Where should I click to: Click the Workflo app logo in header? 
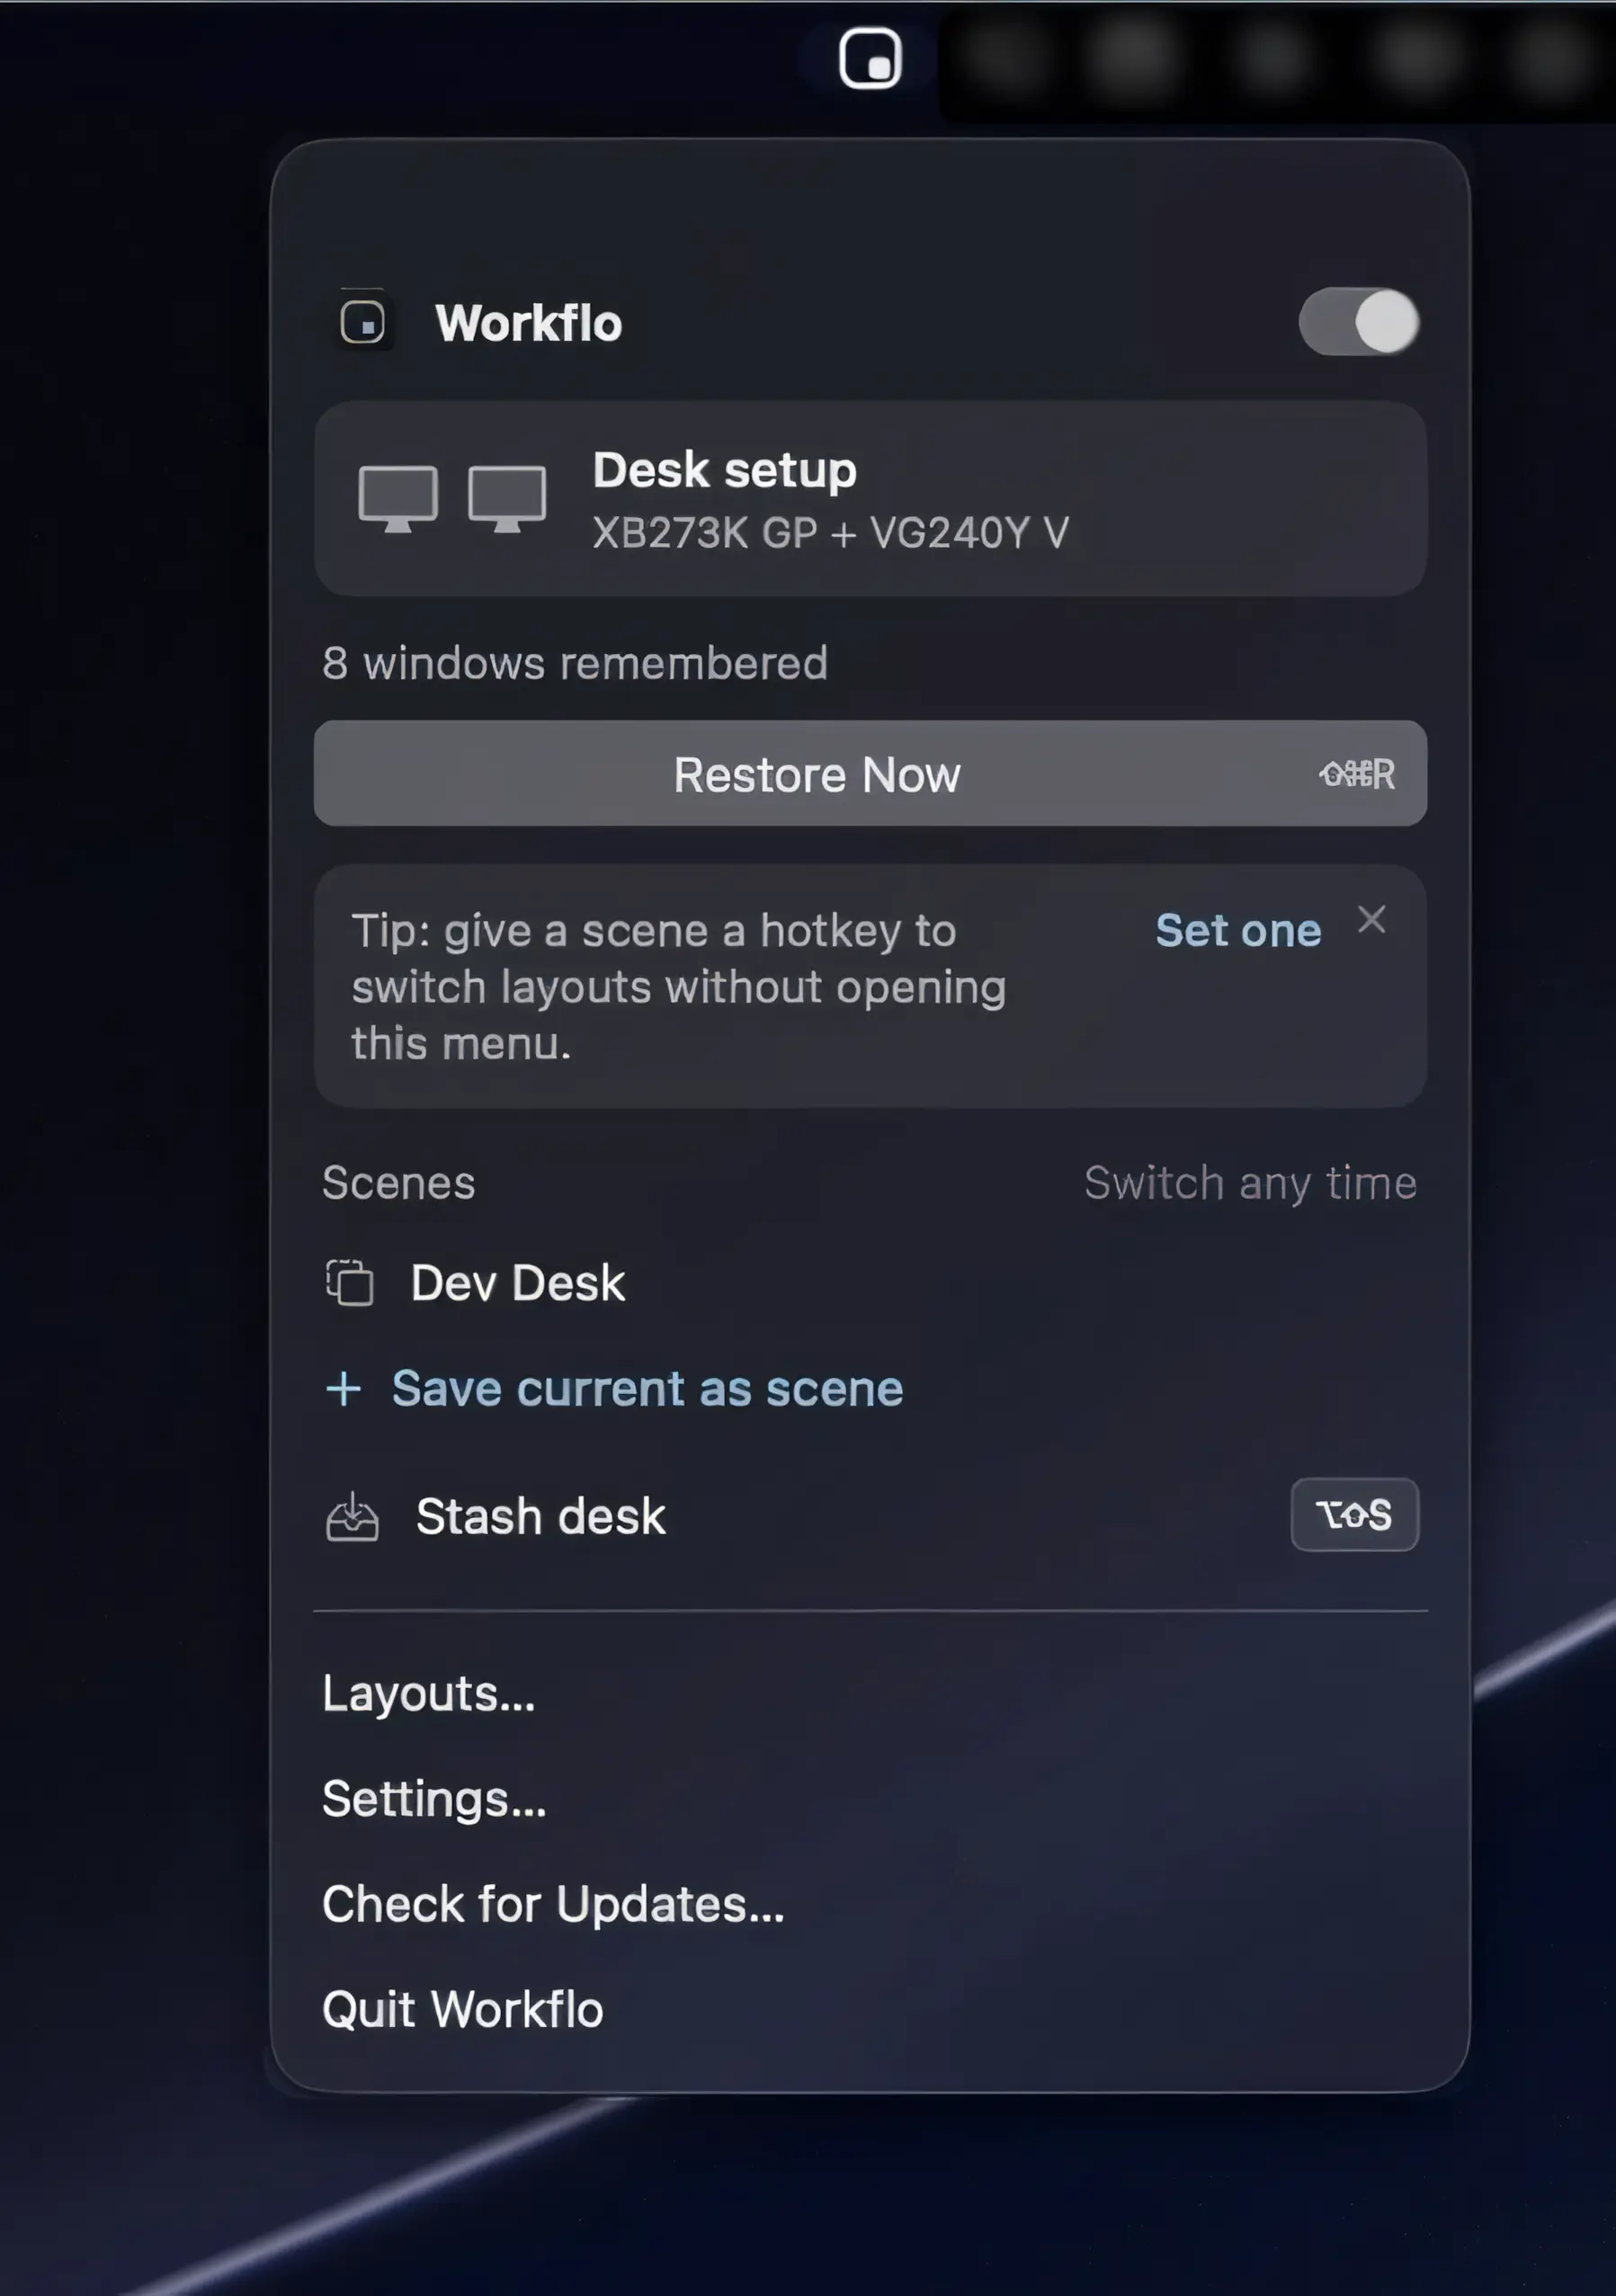point(362,322)
